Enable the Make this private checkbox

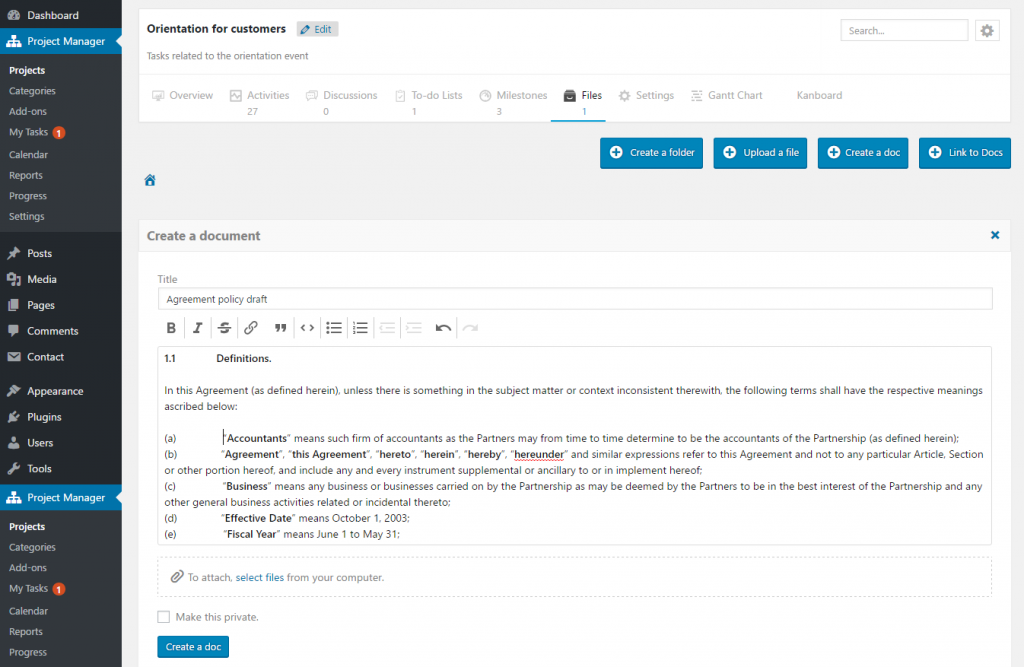164,616
